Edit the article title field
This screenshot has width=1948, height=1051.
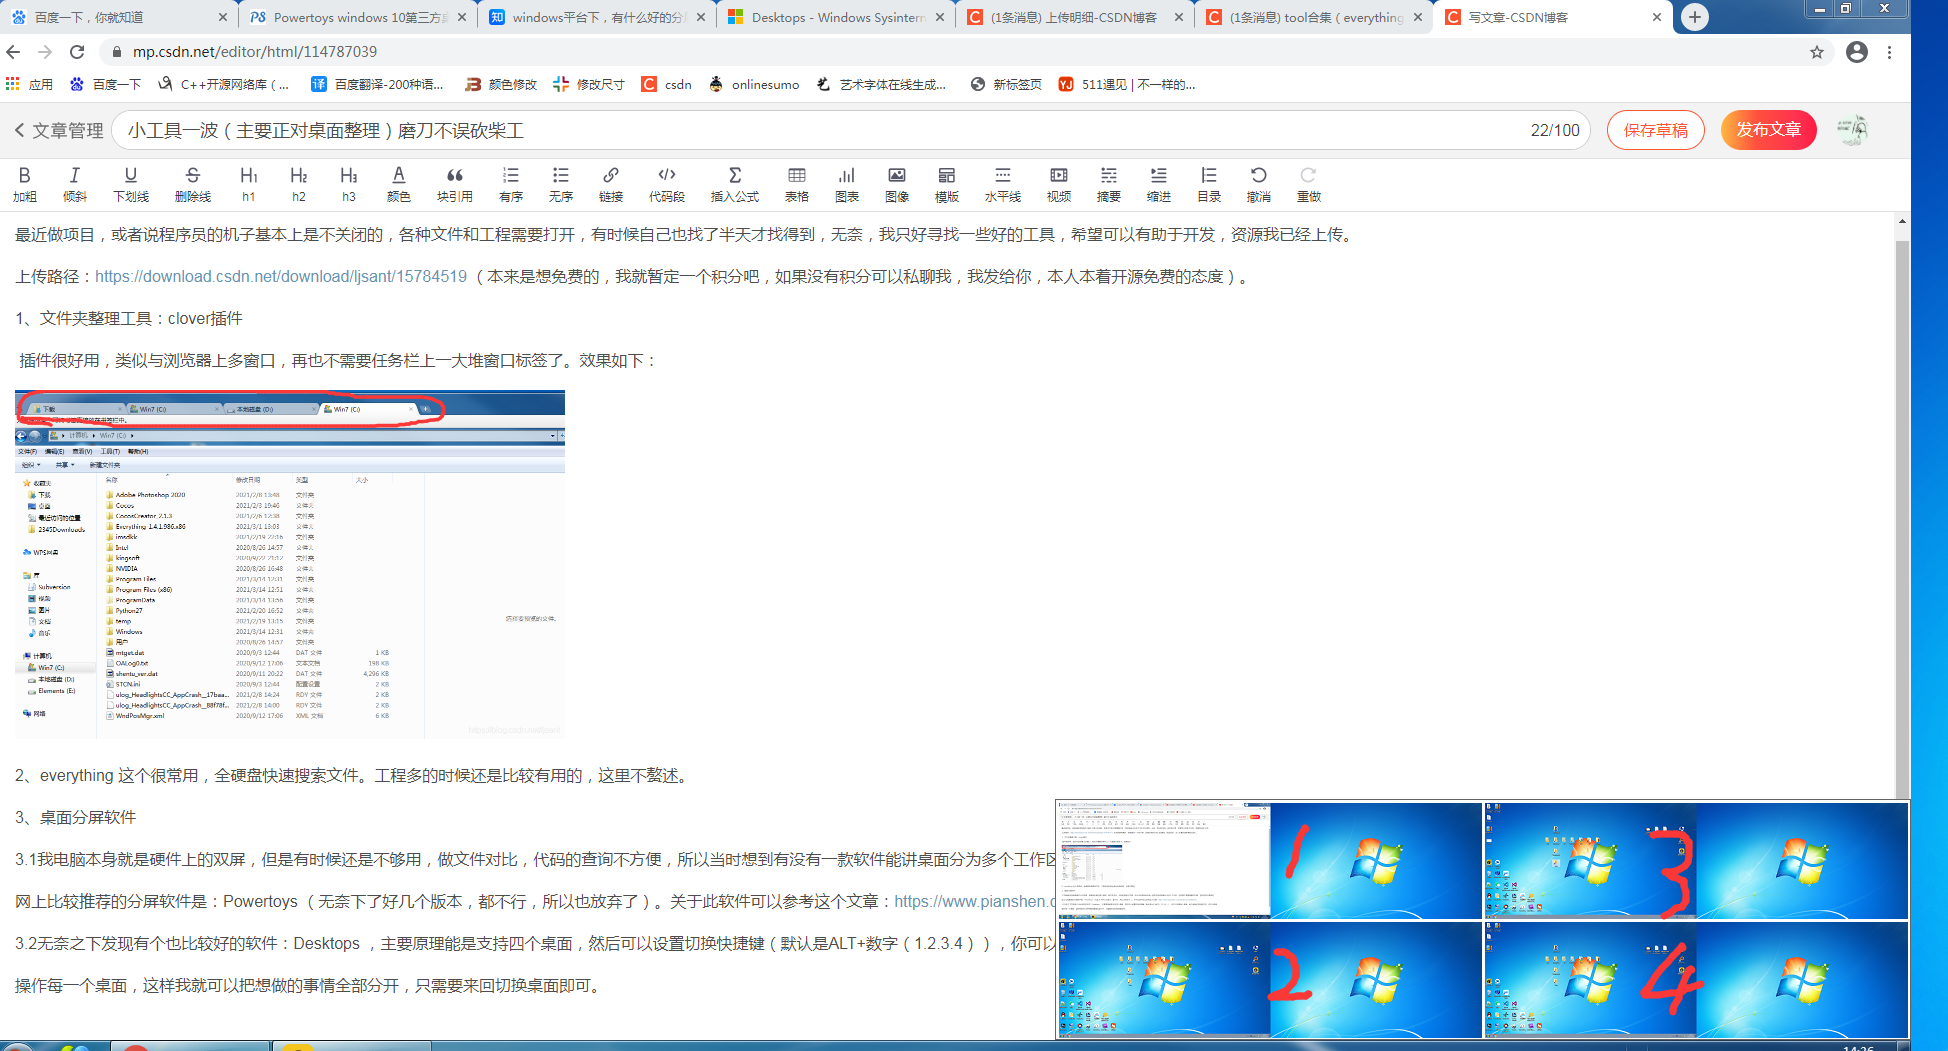pyautogui.click(x=850, y=130)
